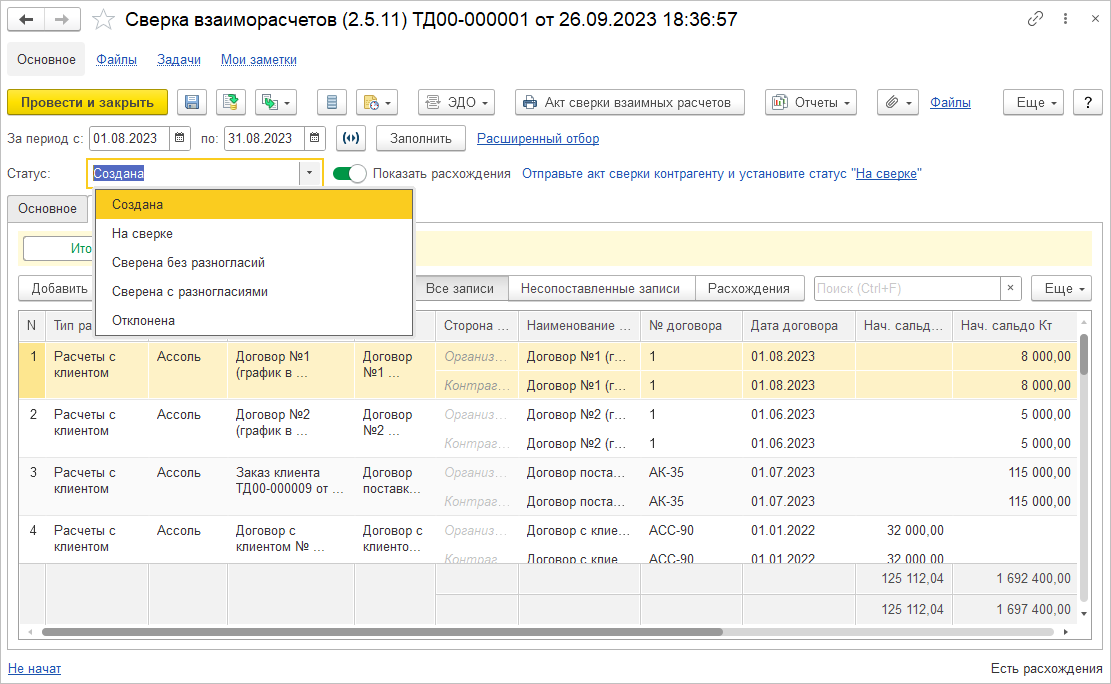
Task: Open the Отчеты dropdown
Action: coord(811,102)
